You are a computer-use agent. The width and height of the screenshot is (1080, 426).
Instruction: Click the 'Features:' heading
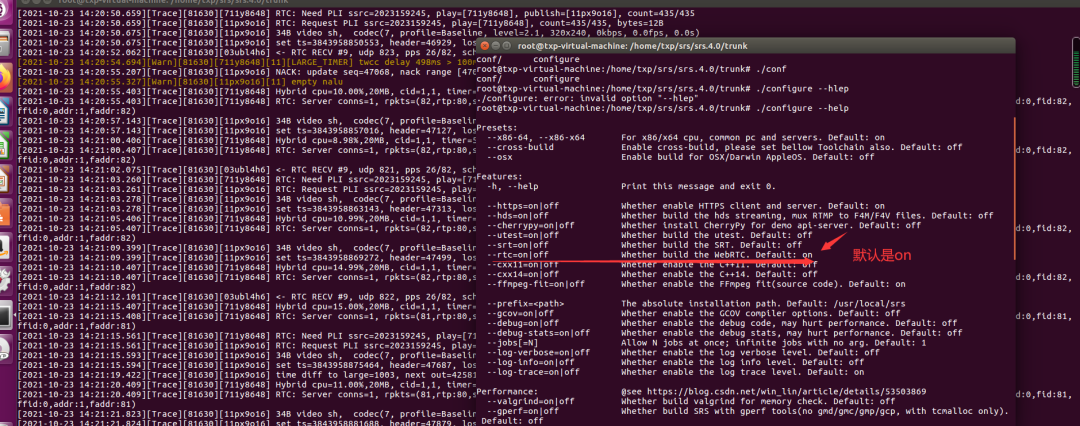[x=499, y=176]
